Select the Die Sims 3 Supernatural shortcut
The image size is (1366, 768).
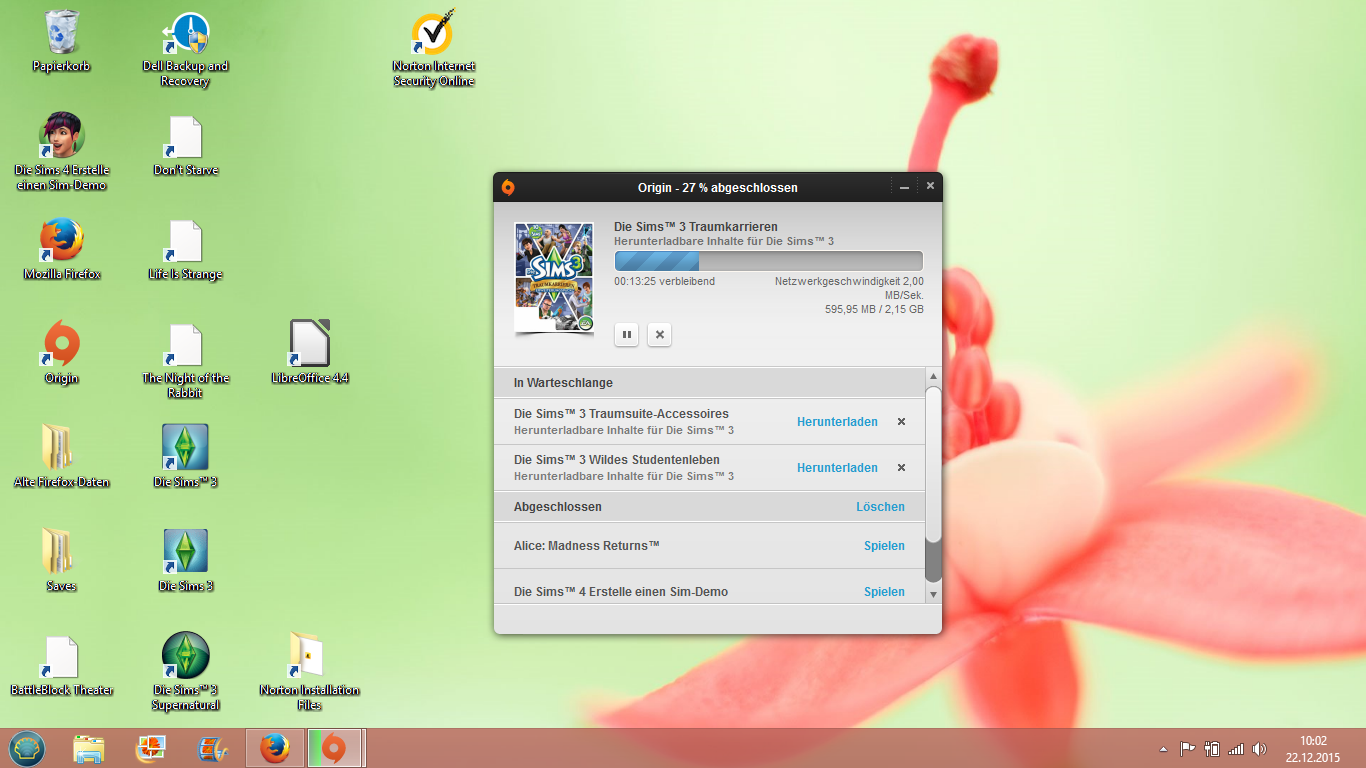(185, 670)
